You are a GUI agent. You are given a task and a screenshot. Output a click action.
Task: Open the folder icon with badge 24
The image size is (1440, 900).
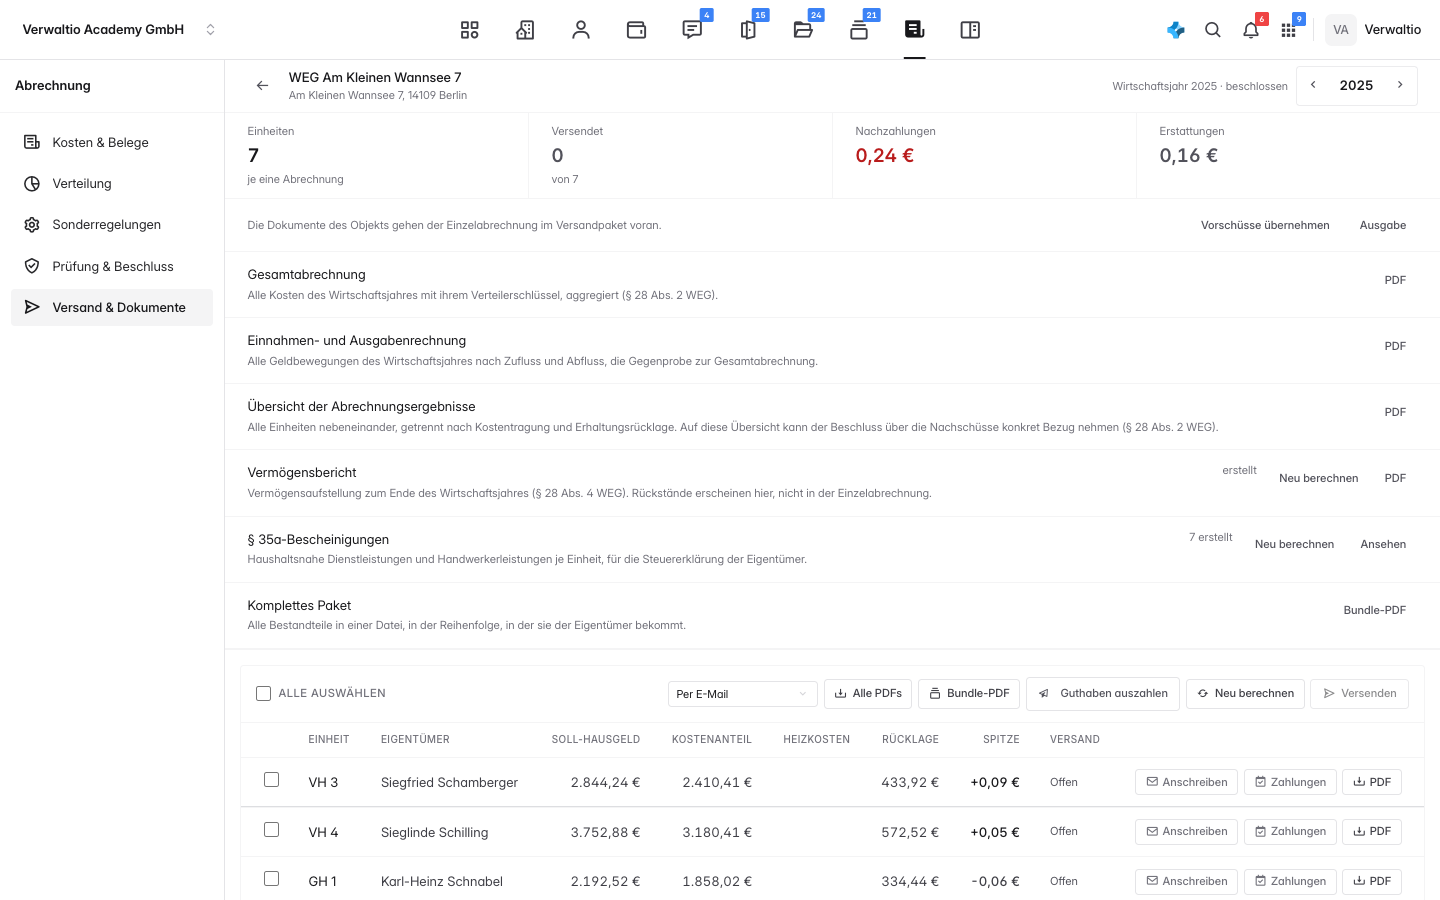pos(803,30)
